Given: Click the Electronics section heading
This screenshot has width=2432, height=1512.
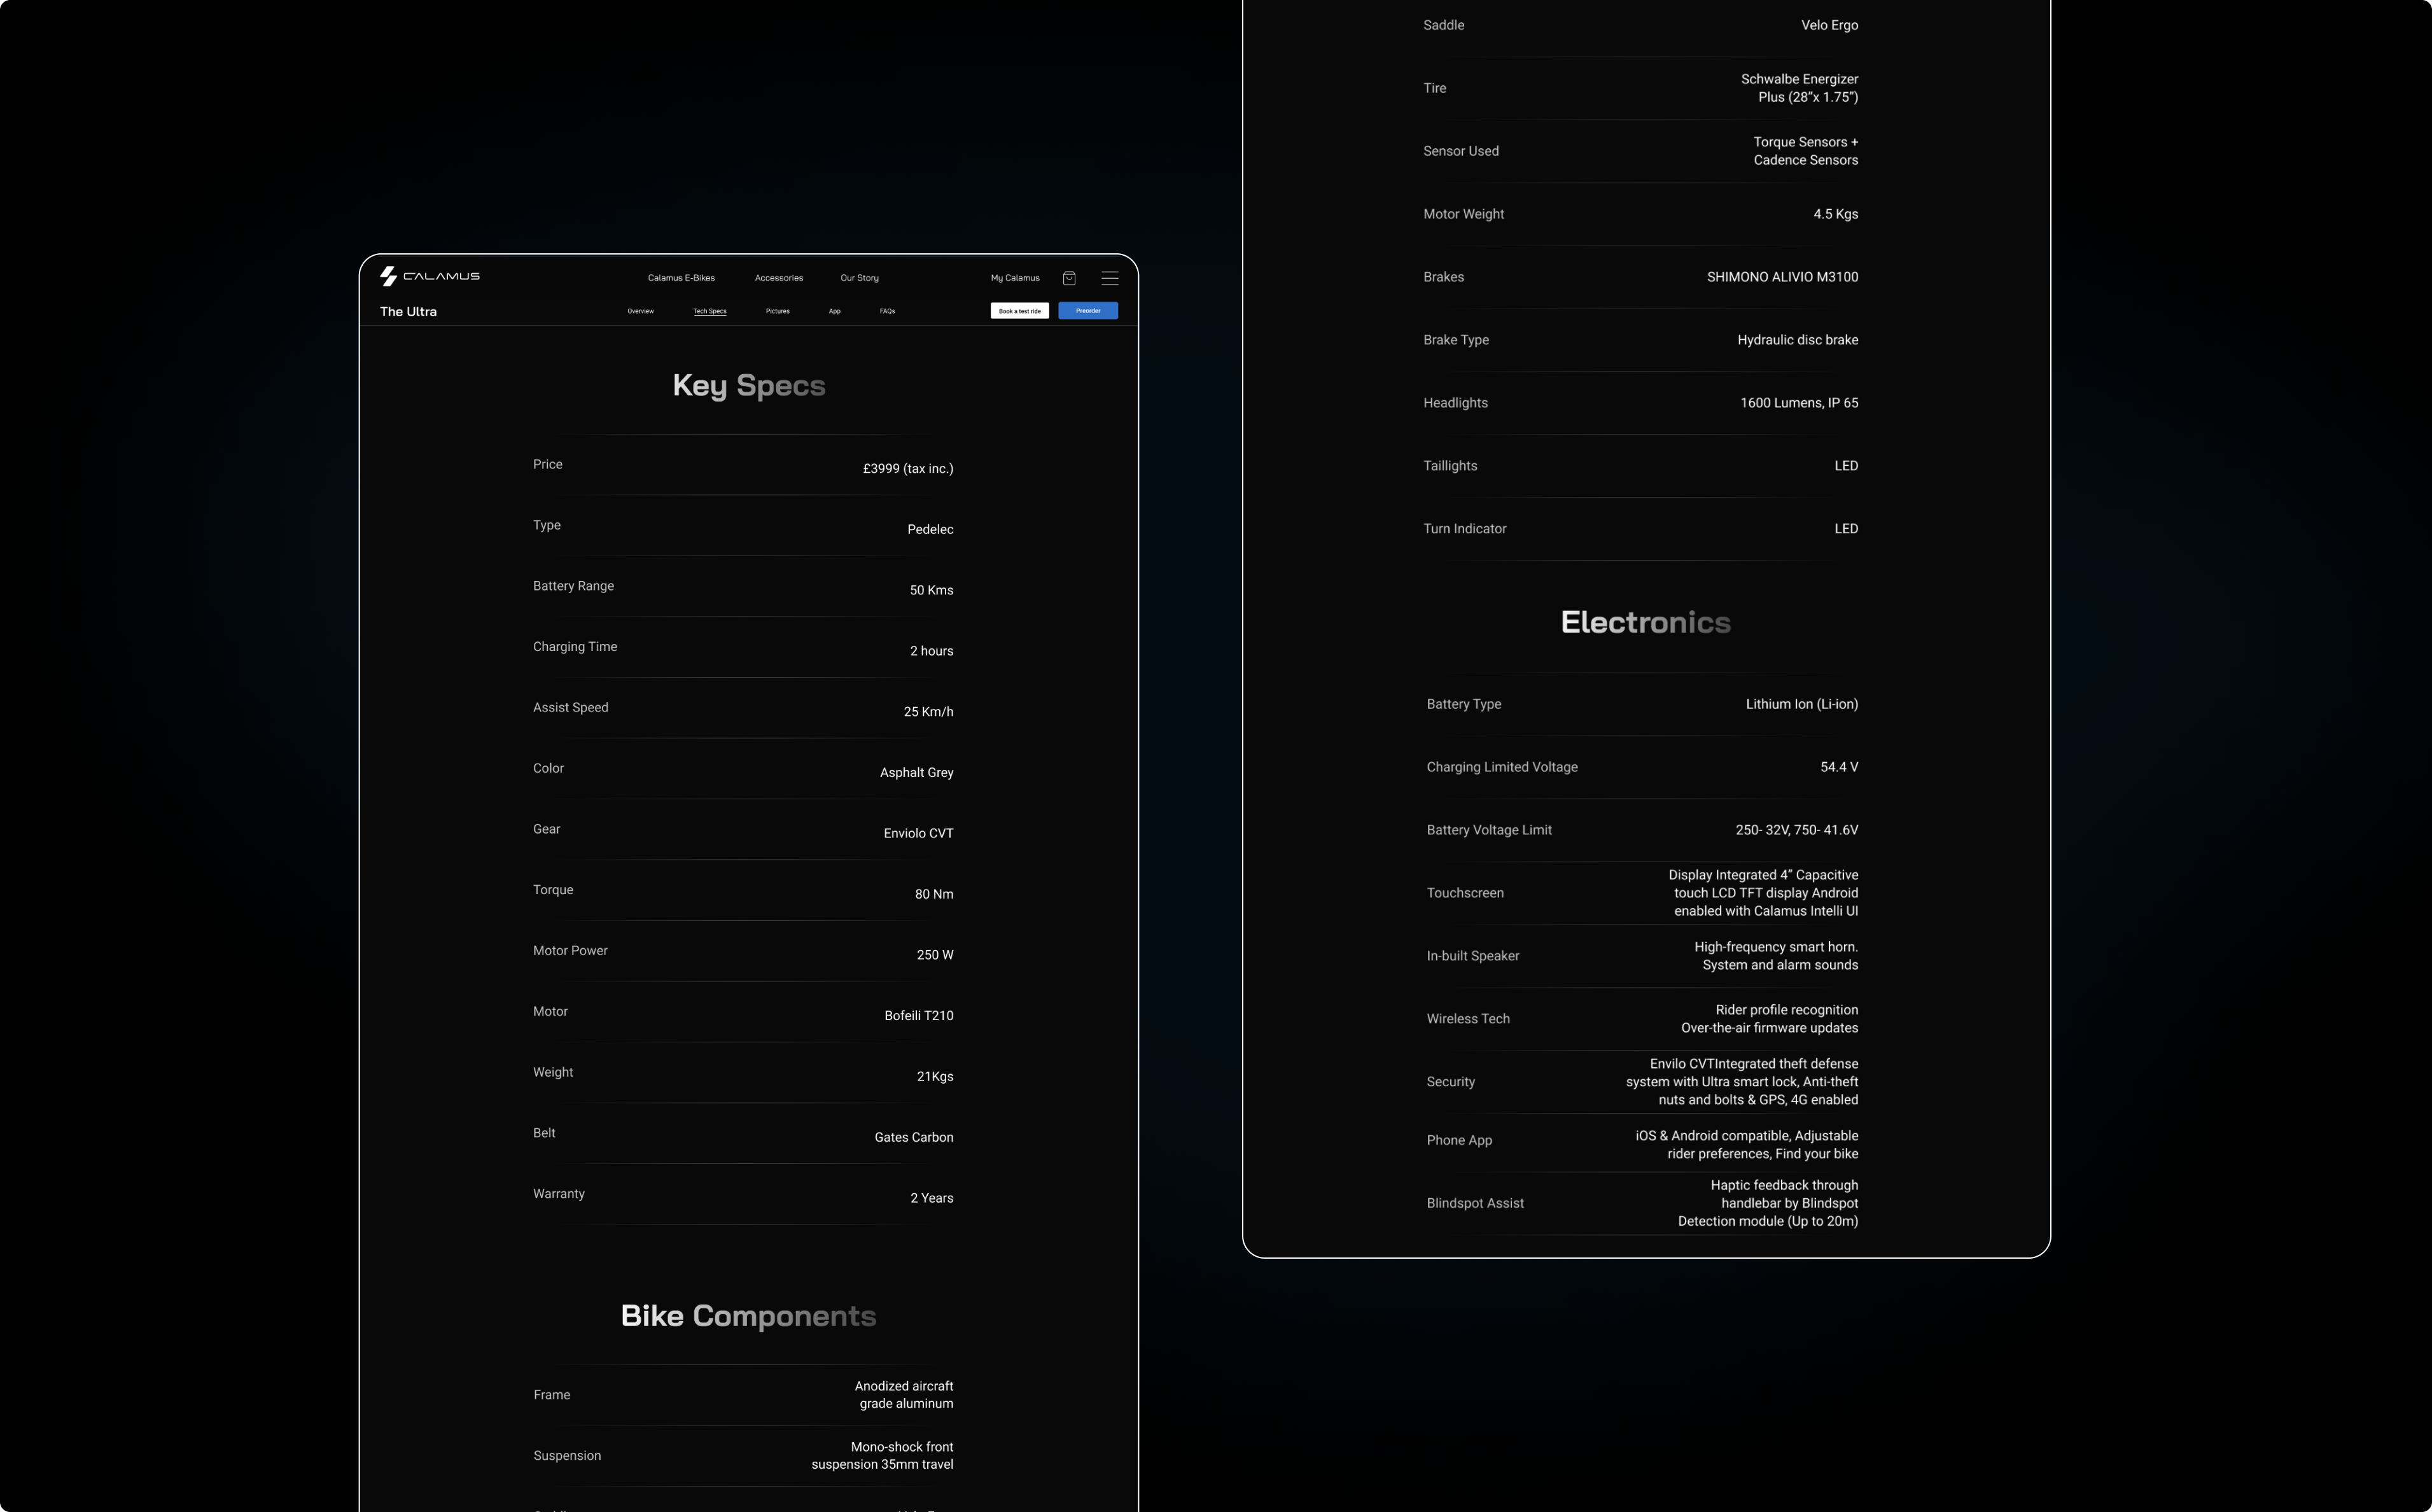Looking at the screenshot, I should point(1645,623).
